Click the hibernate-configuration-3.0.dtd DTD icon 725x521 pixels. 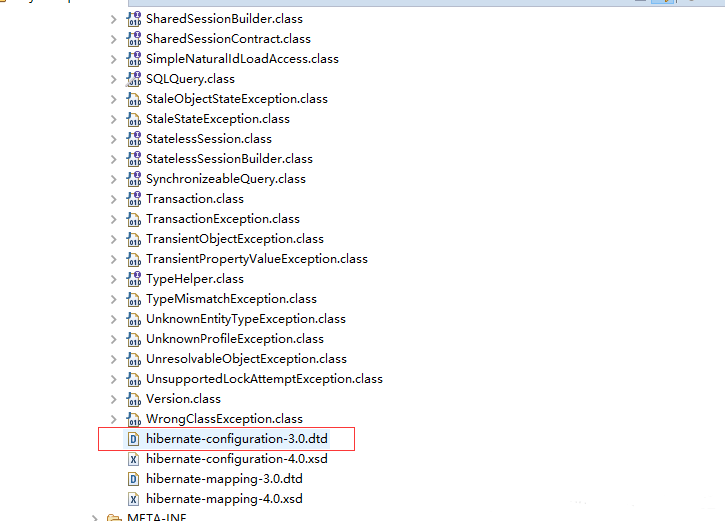point(133,439)
